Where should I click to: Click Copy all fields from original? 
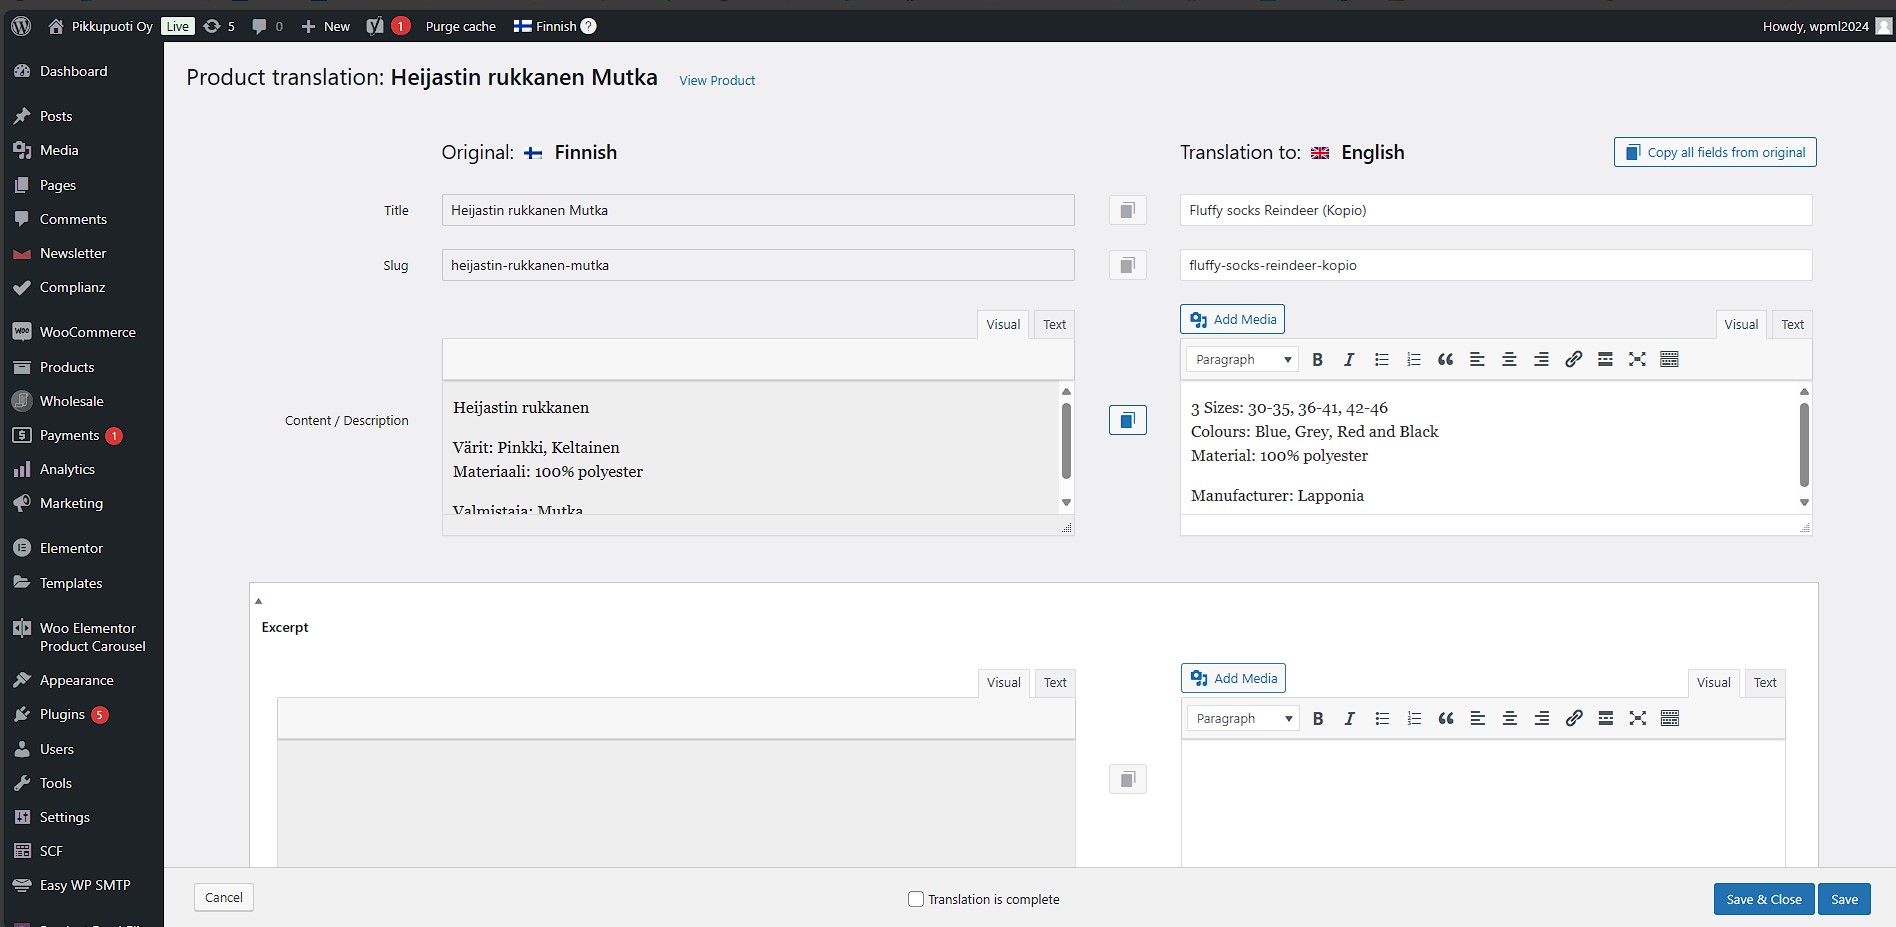point(1715,153)
